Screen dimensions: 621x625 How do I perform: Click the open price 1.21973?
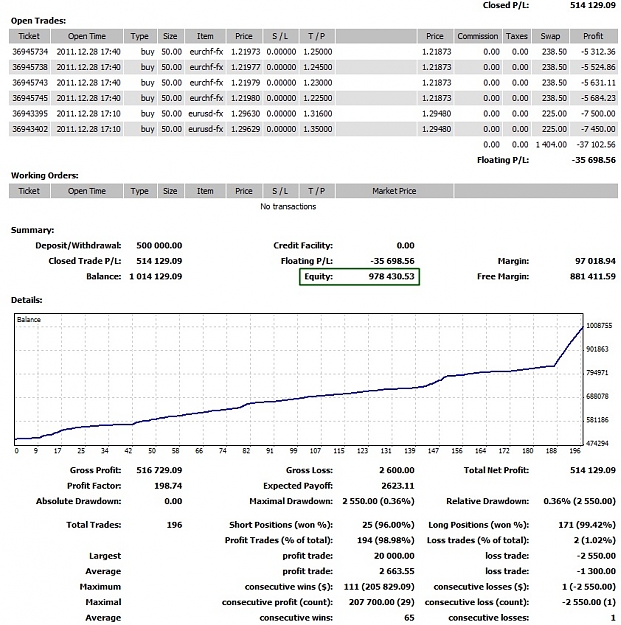coord(246,52)
